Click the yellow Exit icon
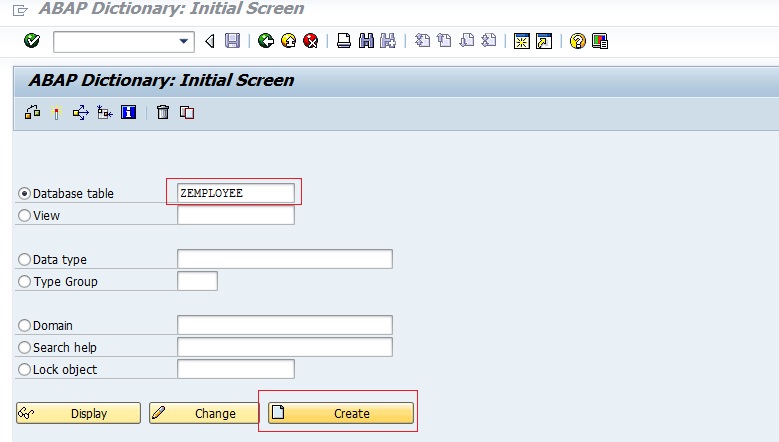The height and width of the screenshot is (442, 779). 288,41
